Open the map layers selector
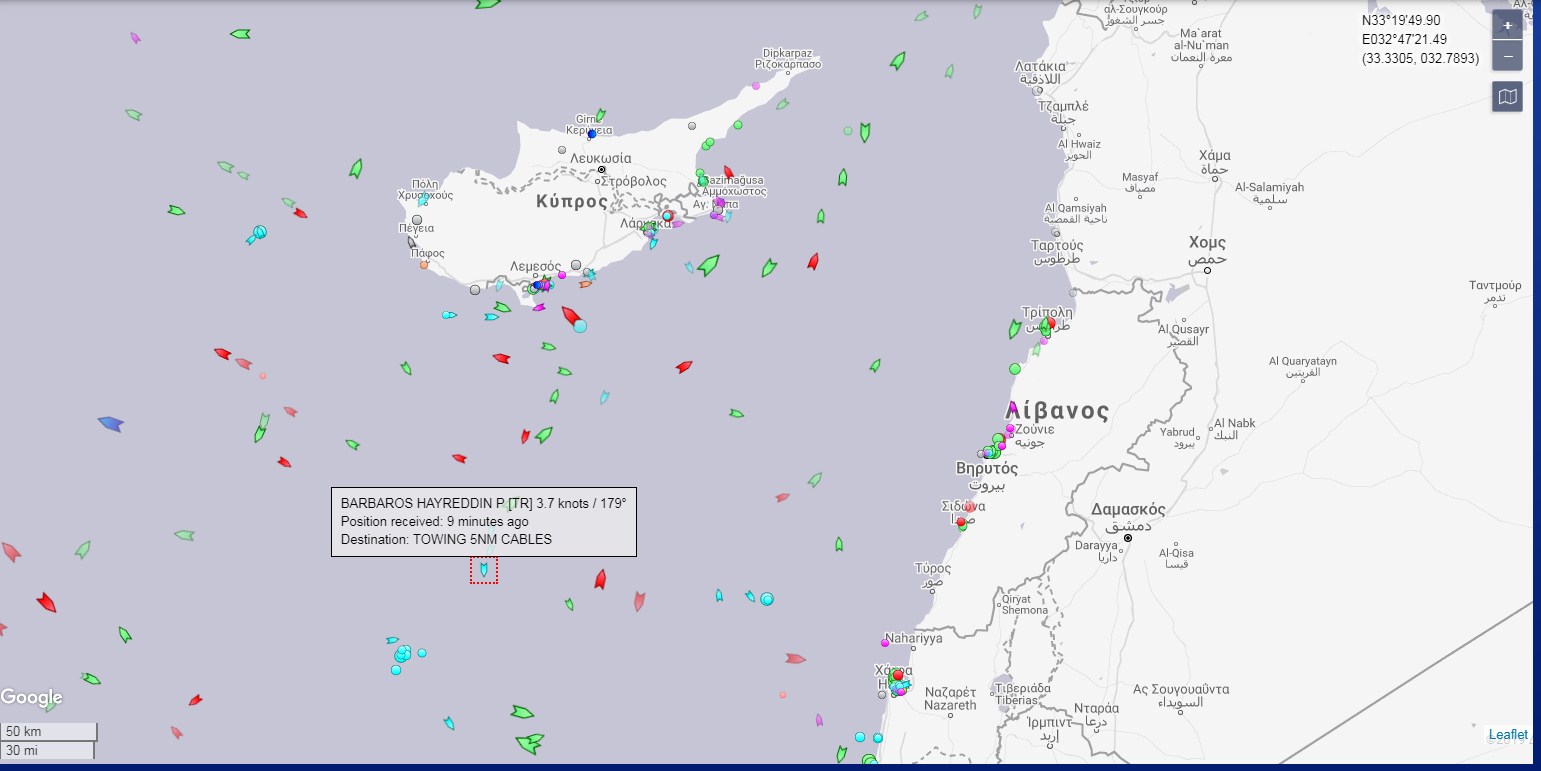Screen dimensions: 1541x771 coord(1507,97)
